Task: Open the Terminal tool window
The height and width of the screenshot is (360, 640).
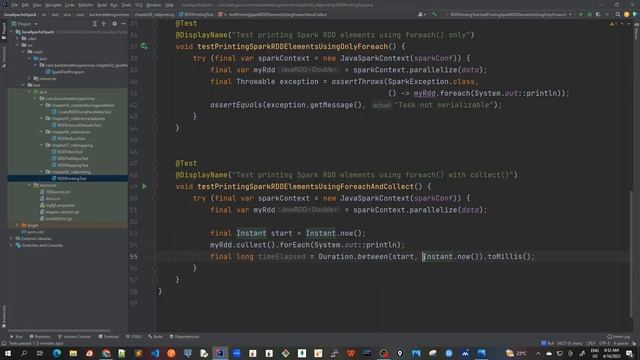Action: click(x=109, y=337)
